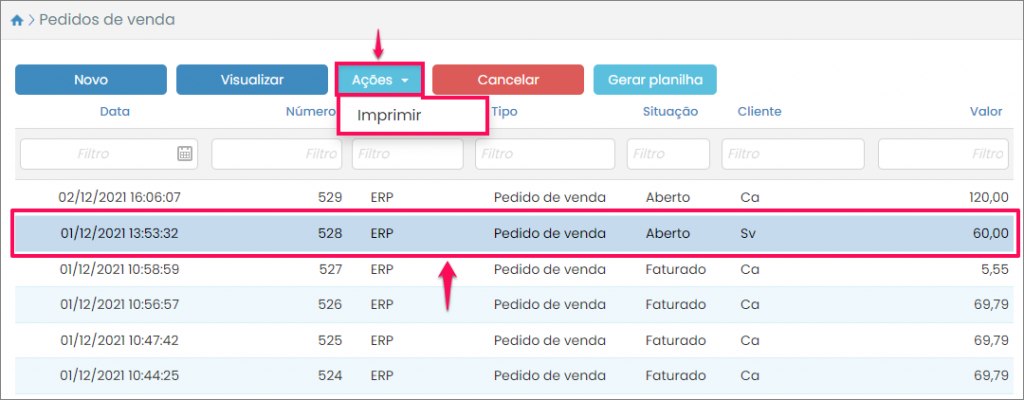Screen dimensions: 1024x400
Task: Sort by the Data column header
Action: tap(115, 112)
